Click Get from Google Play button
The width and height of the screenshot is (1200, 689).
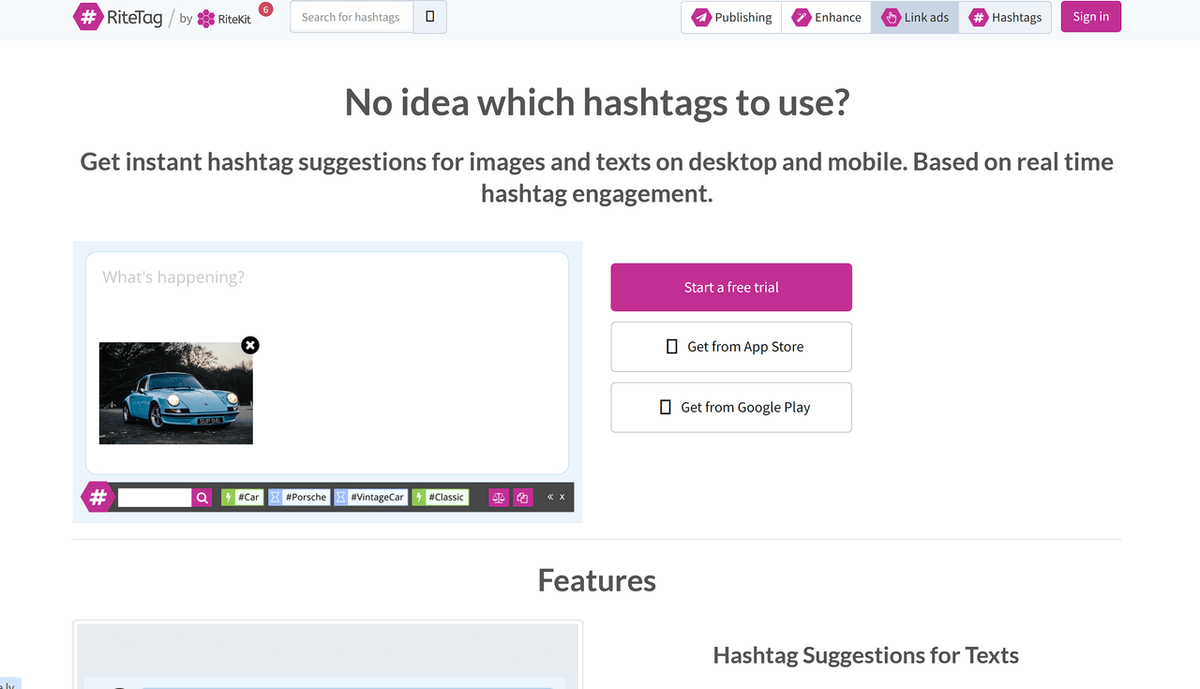tap(731, 407)
